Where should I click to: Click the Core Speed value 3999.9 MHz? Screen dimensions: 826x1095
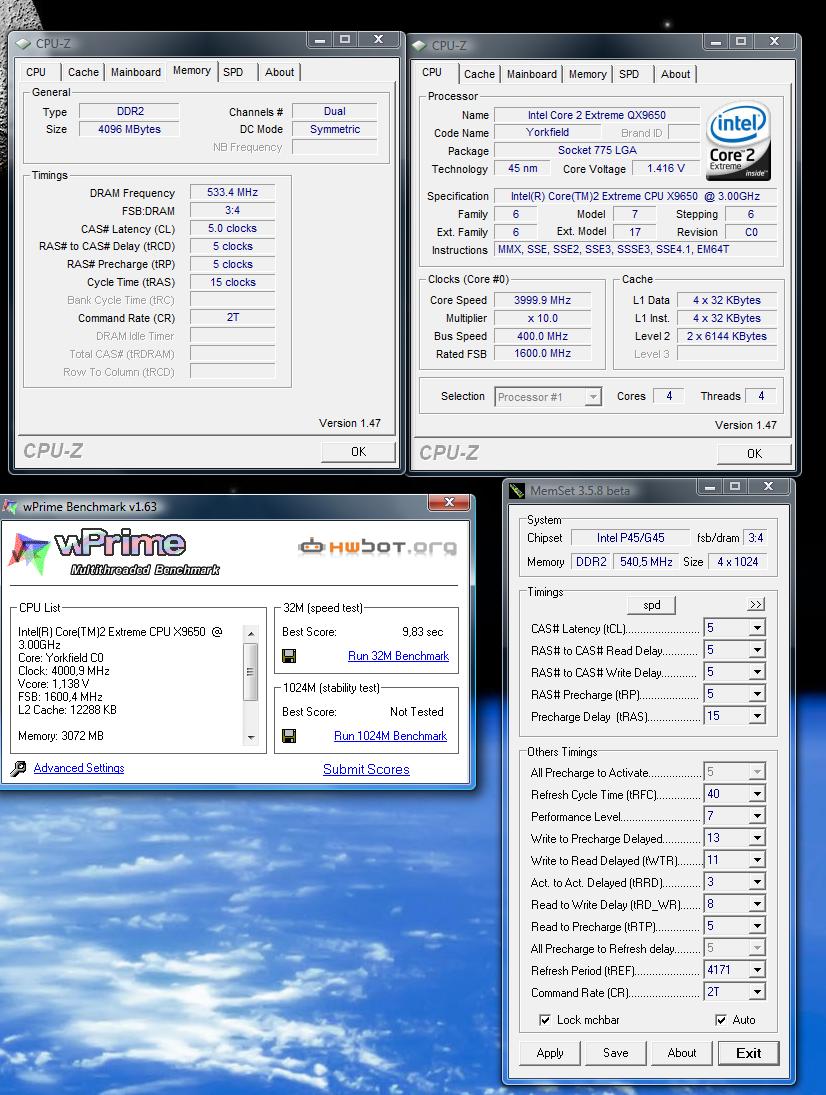[x=543, y=300]
